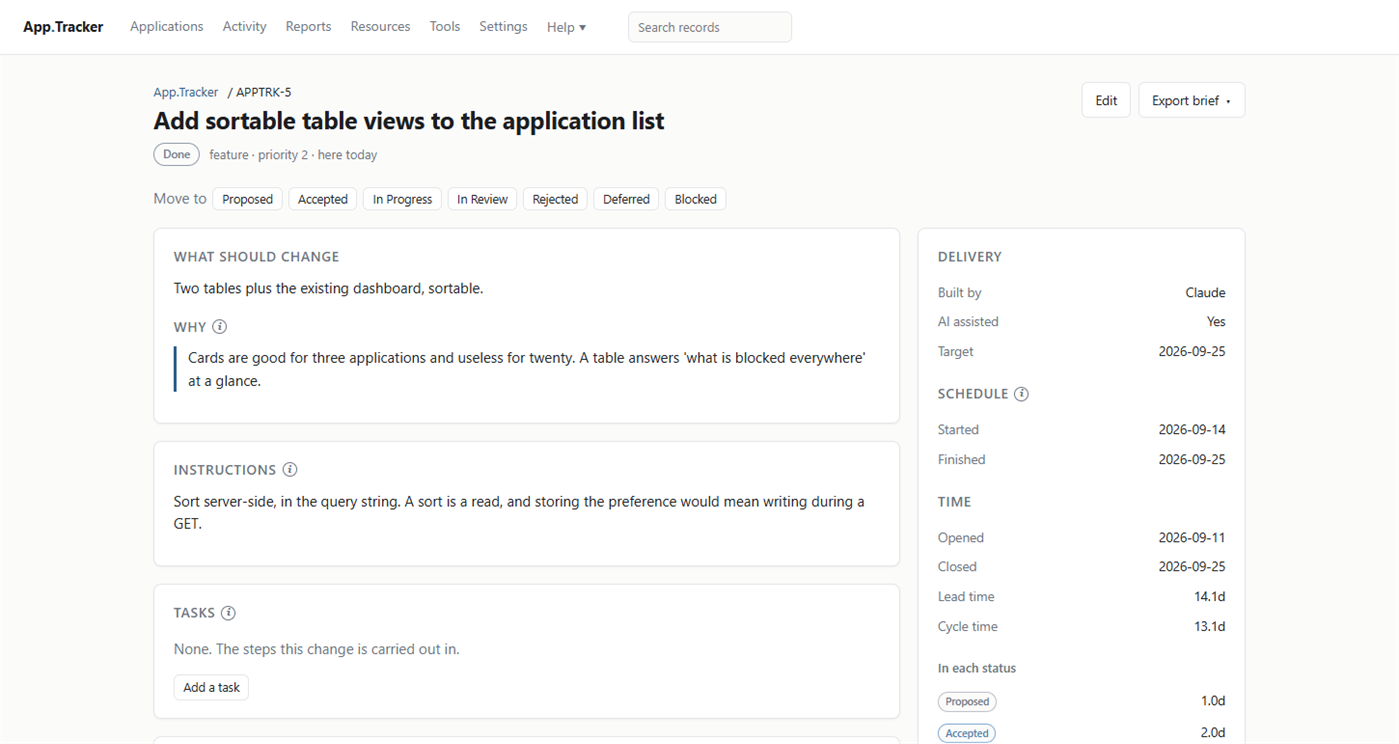Click the TIME section heading
This screenshot has height=744, width=1399.
pos(954,502)
